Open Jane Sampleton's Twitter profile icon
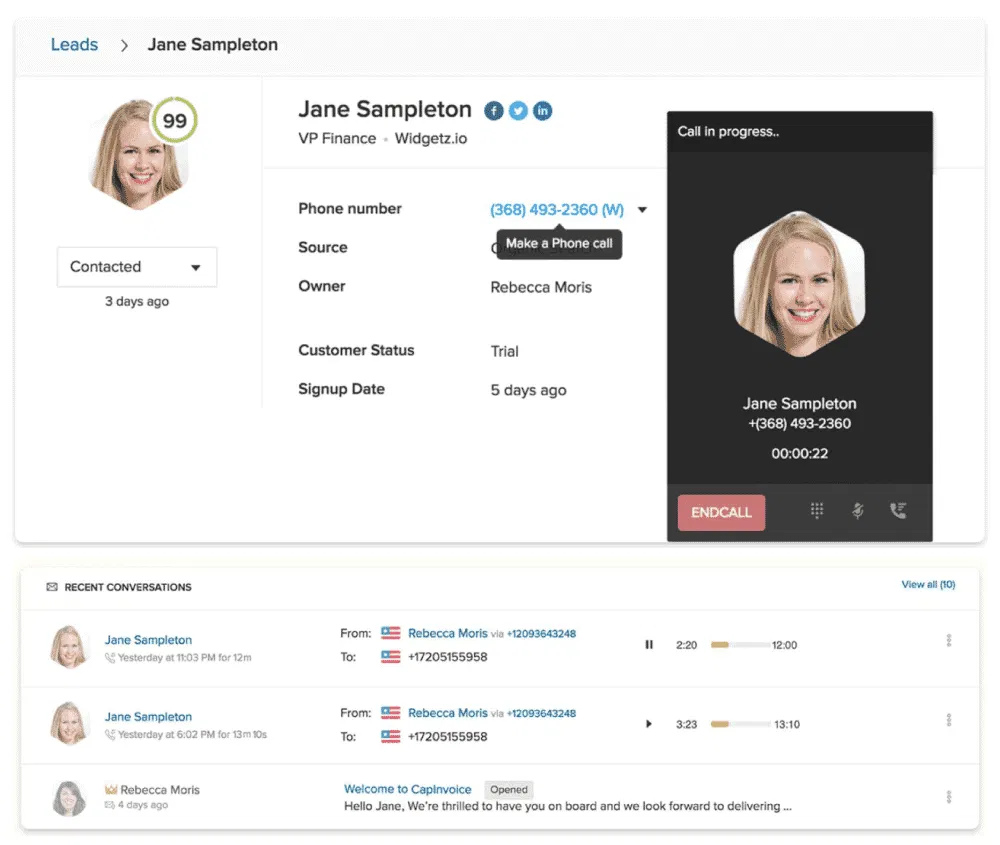This screenshot has height=845, width=1000. (x=518, y=111)
